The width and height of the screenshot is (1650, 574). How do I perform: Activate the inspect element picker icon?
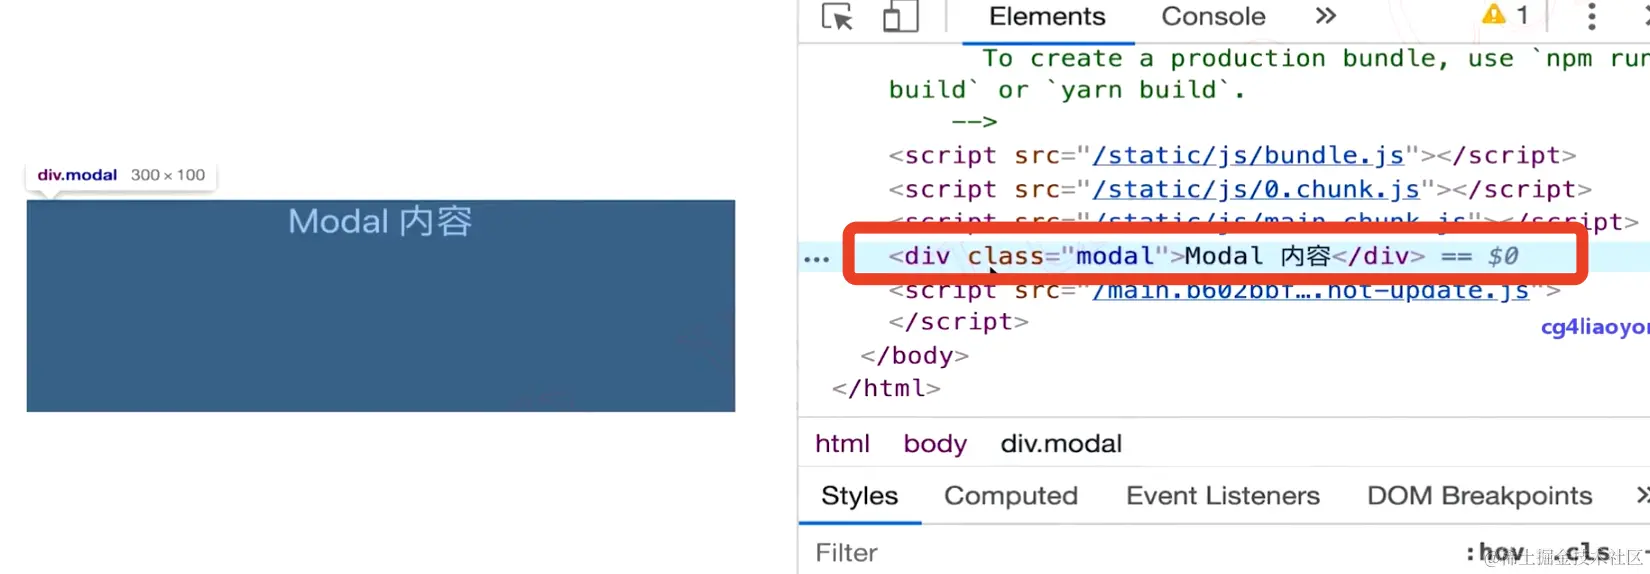837,17
